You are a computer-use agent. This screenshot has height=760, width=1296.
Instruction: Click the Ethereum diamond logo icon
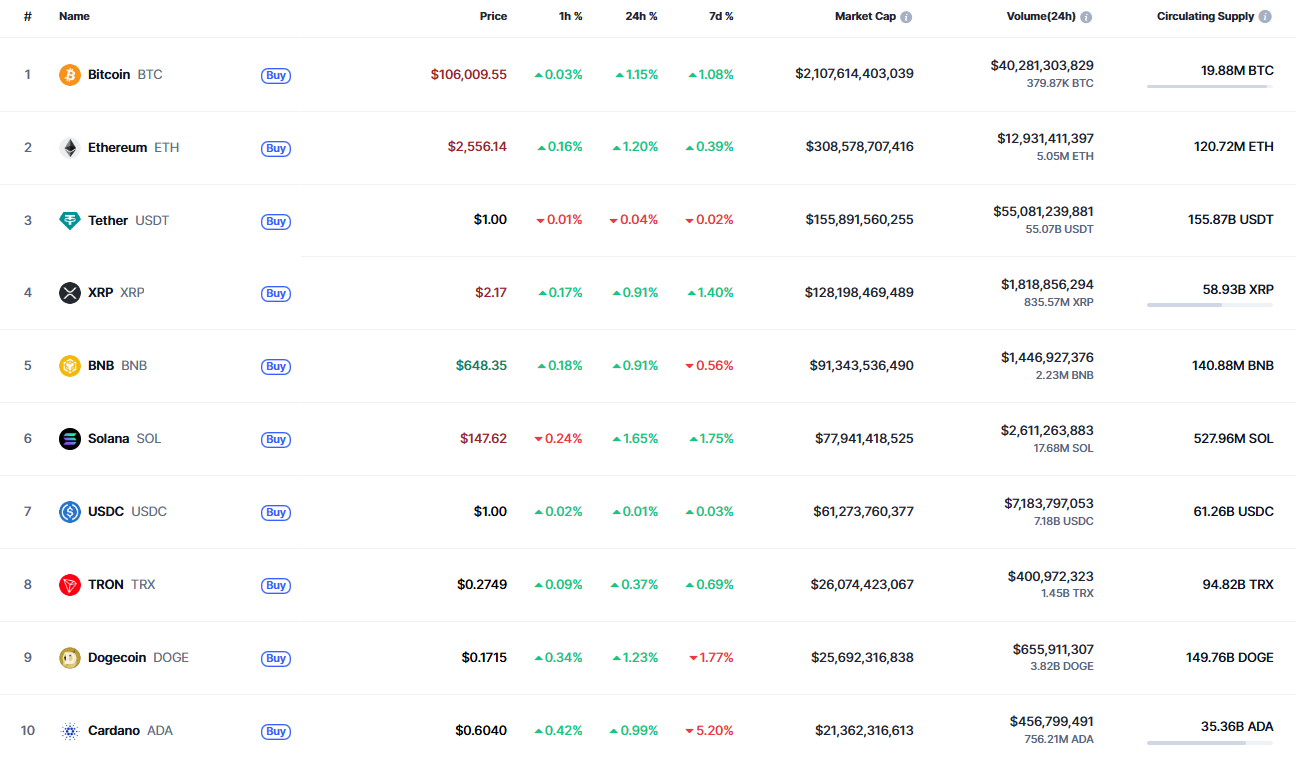click(x=70, y=148)
